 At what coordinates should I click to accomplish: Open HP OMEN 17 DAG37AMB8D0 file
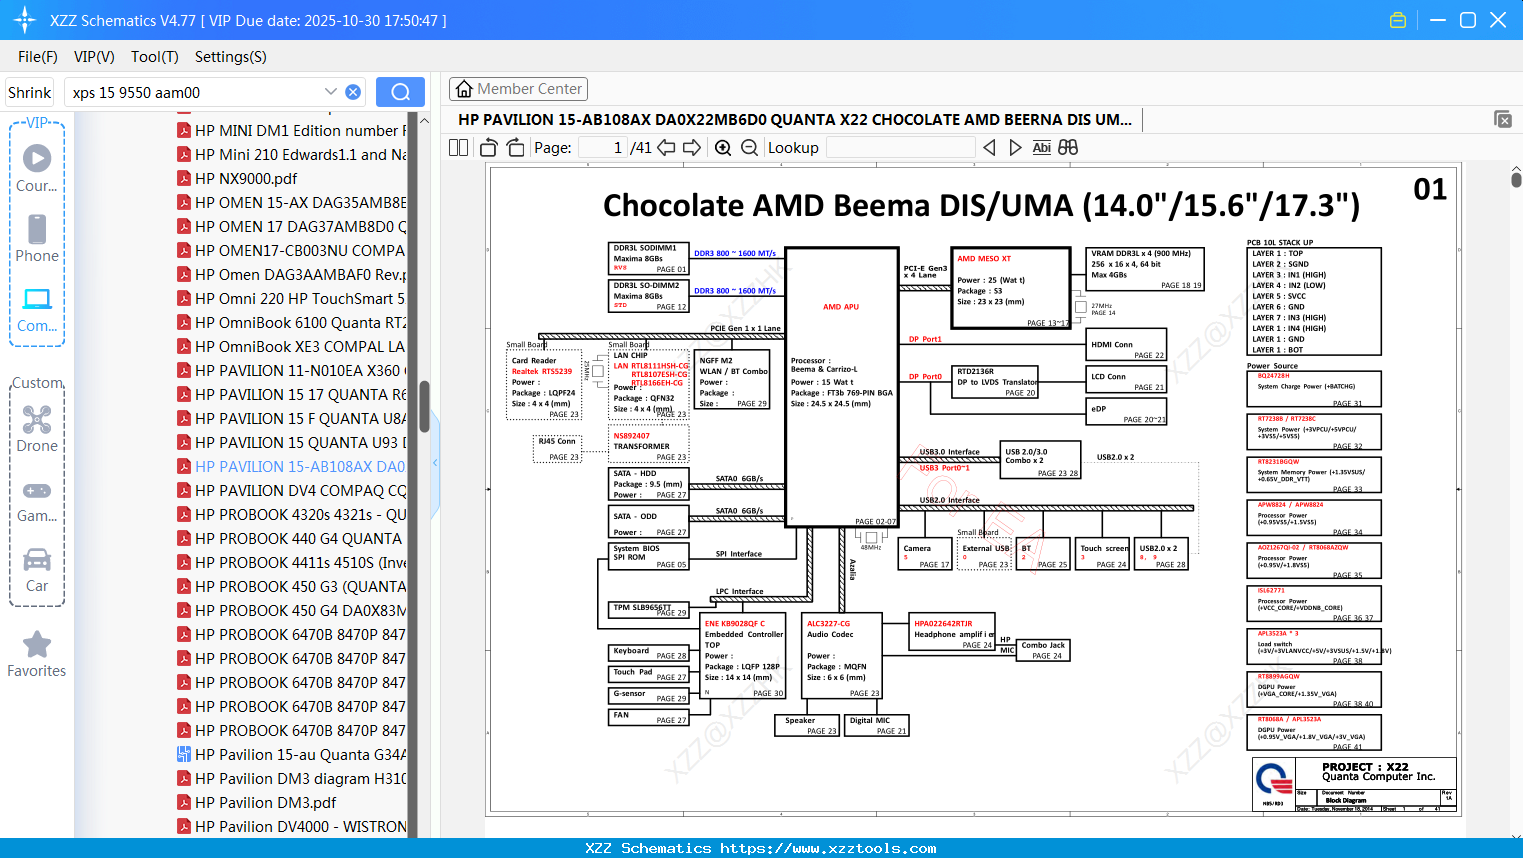point(291,226)
